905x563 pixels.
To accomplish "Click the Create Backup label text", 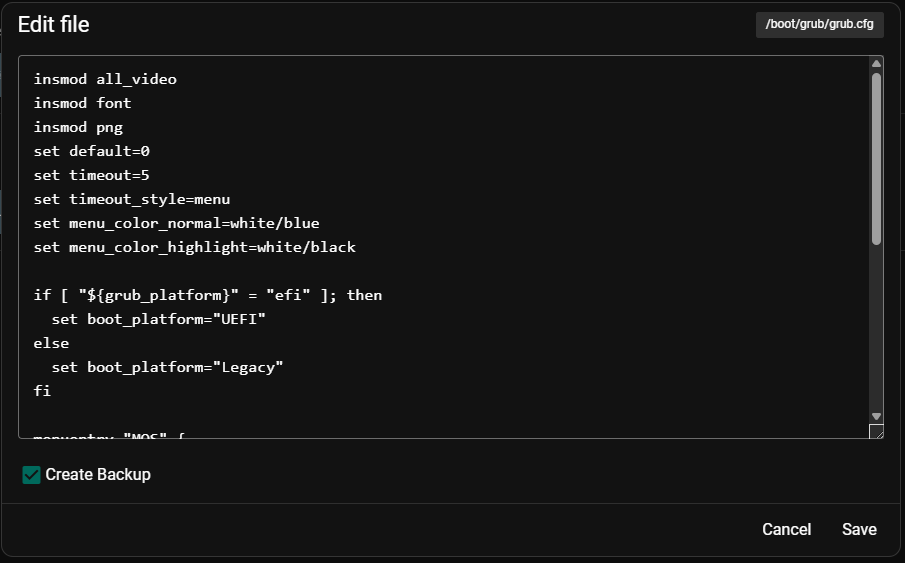I will tap(98, 475).
